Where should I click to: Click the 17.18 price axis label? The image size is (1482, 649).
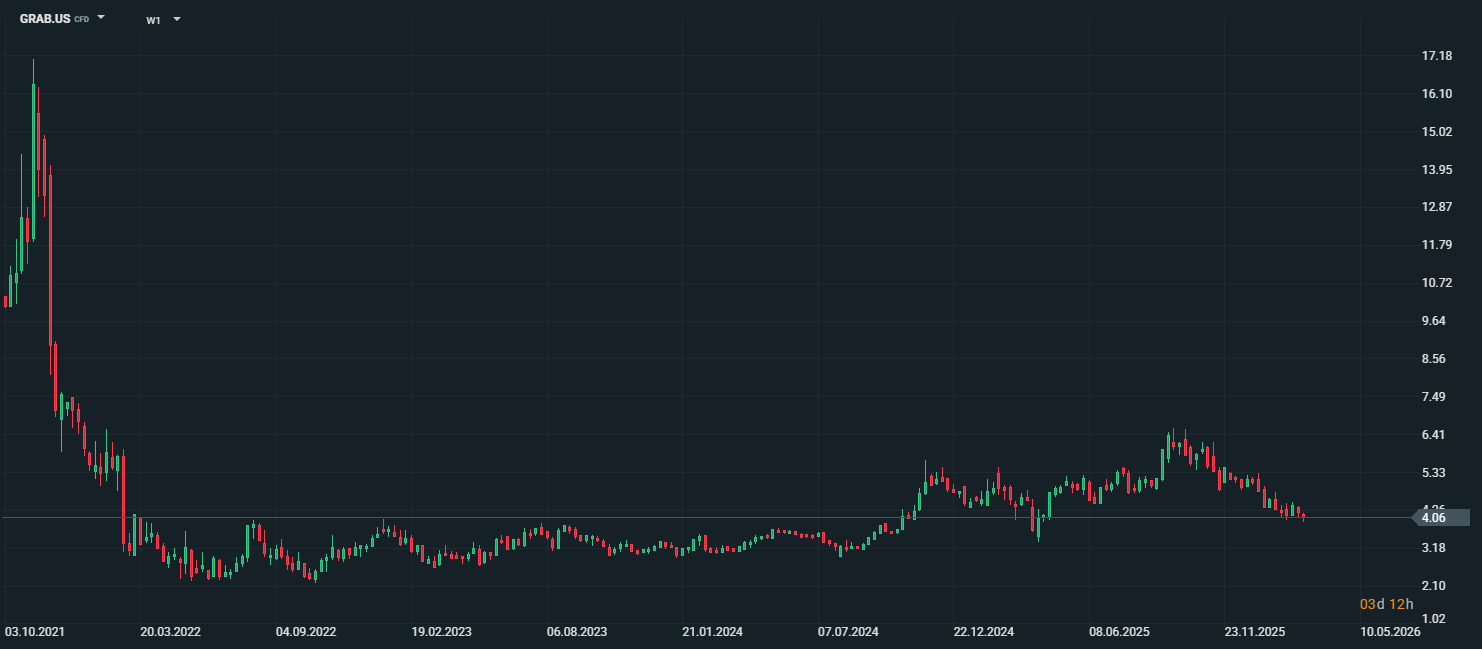1436,56
